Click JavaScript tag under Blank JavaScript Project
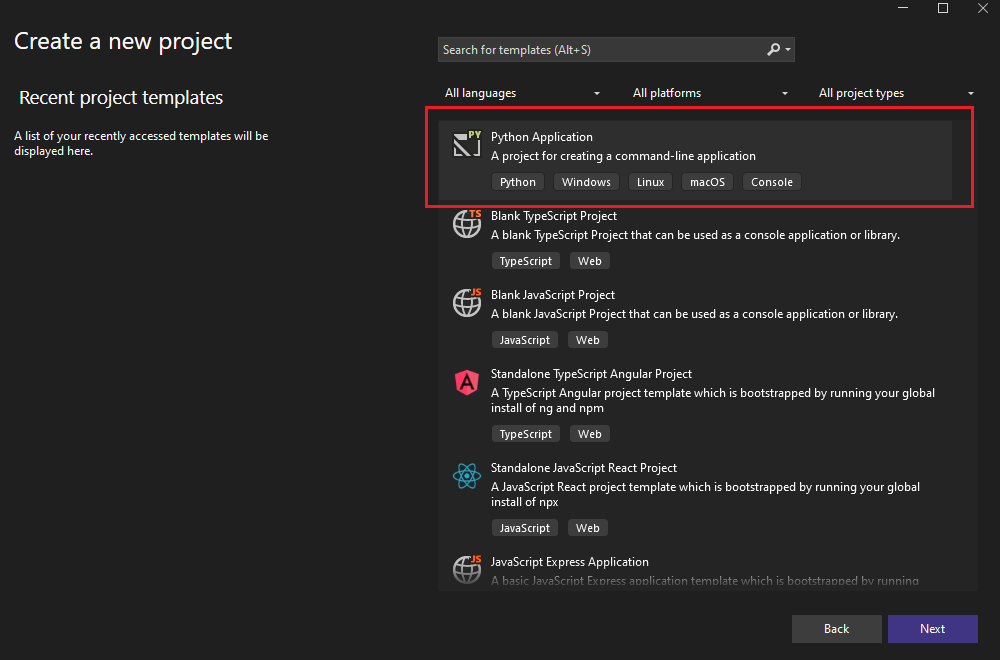Image resolution: width=1000 pixels, height=660 pixels. (x=525, y=341)
